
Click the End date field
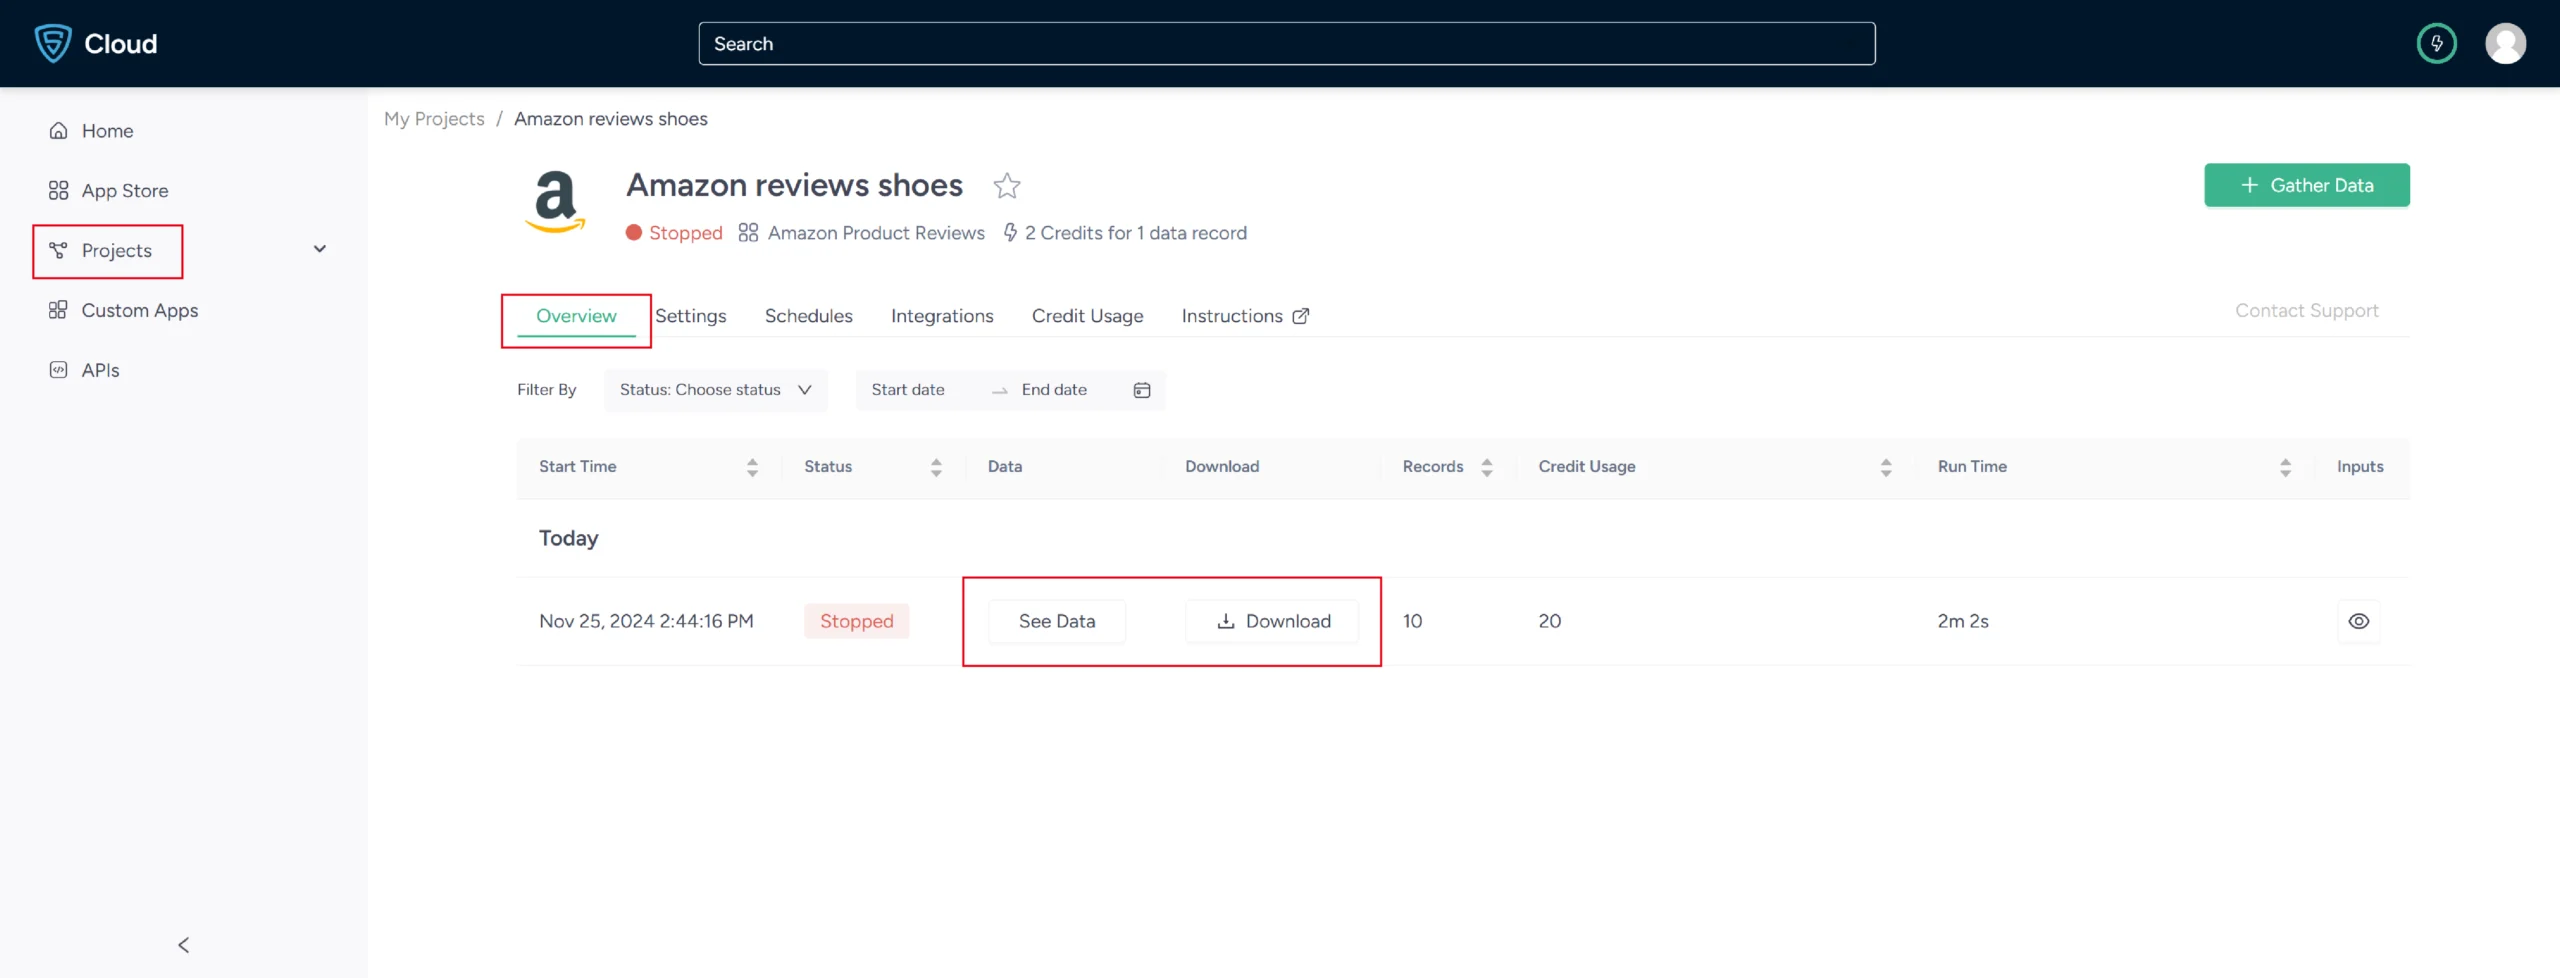point(1054,390)
